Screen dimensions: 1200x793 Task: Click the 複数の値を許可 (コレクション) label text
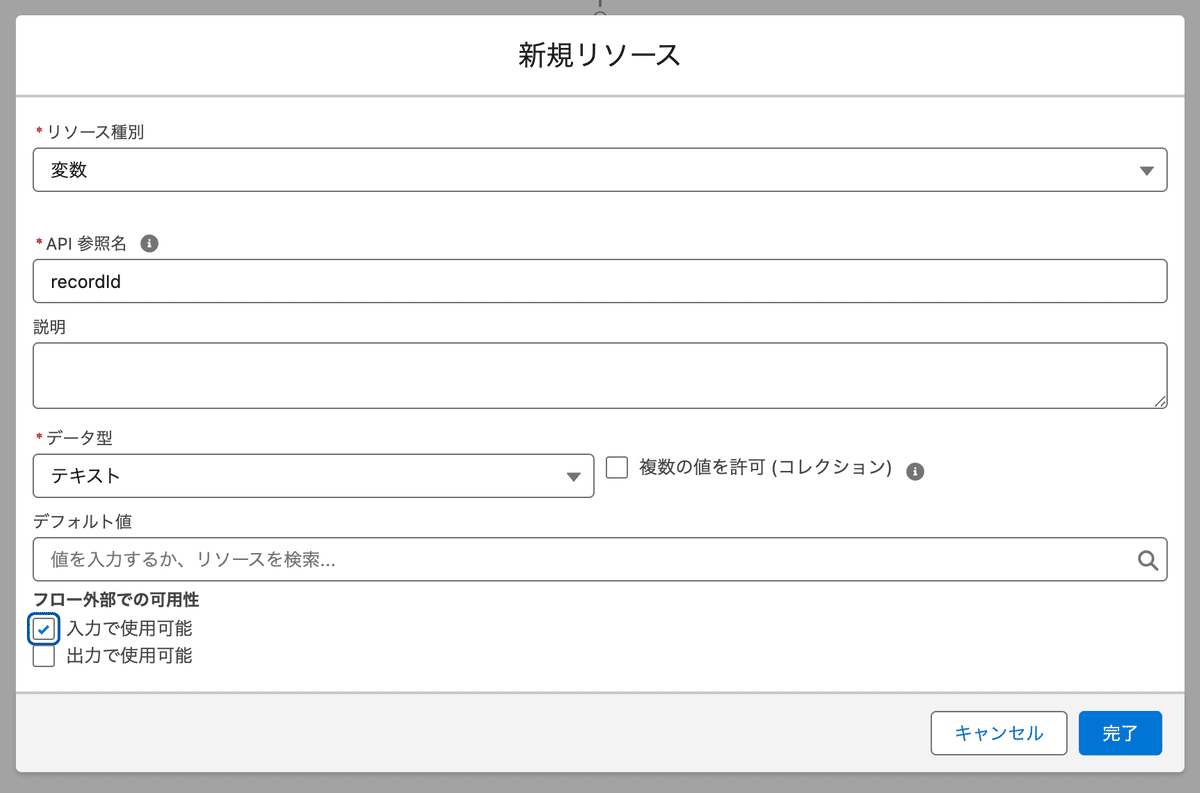pyautogui.click(x=765, y=467)
